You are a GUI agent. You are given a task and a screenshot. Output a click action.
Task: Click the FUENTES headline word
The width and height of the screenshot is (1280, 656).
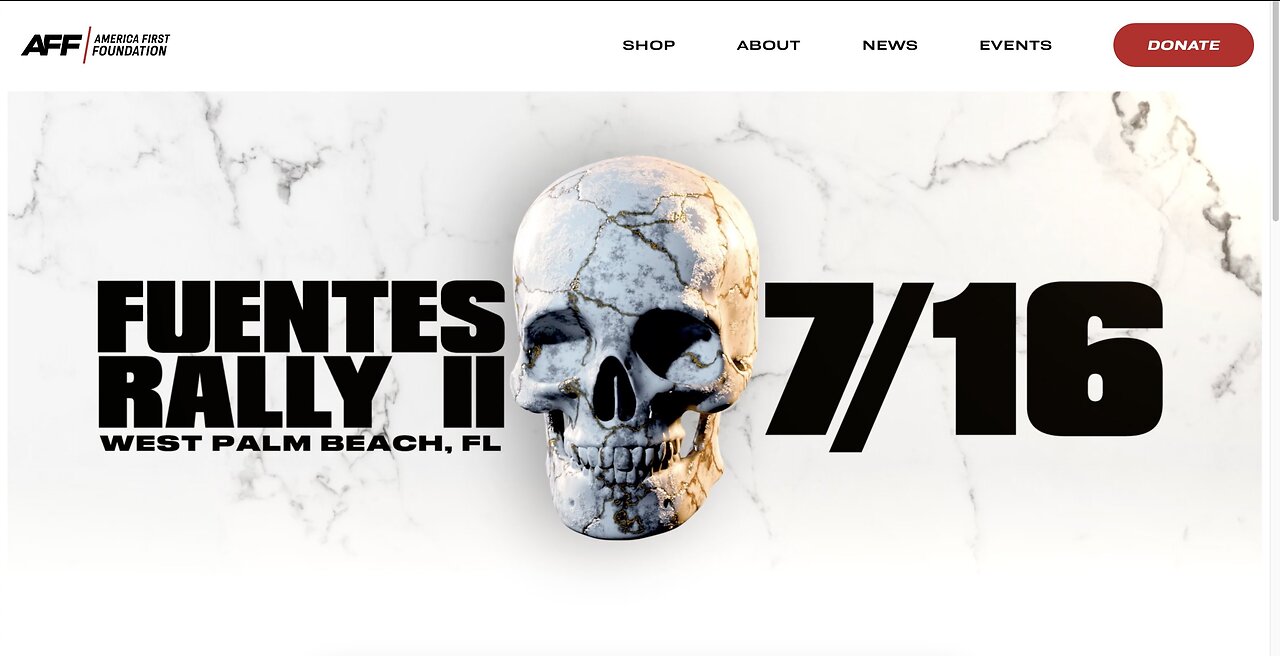click(302, 316)
